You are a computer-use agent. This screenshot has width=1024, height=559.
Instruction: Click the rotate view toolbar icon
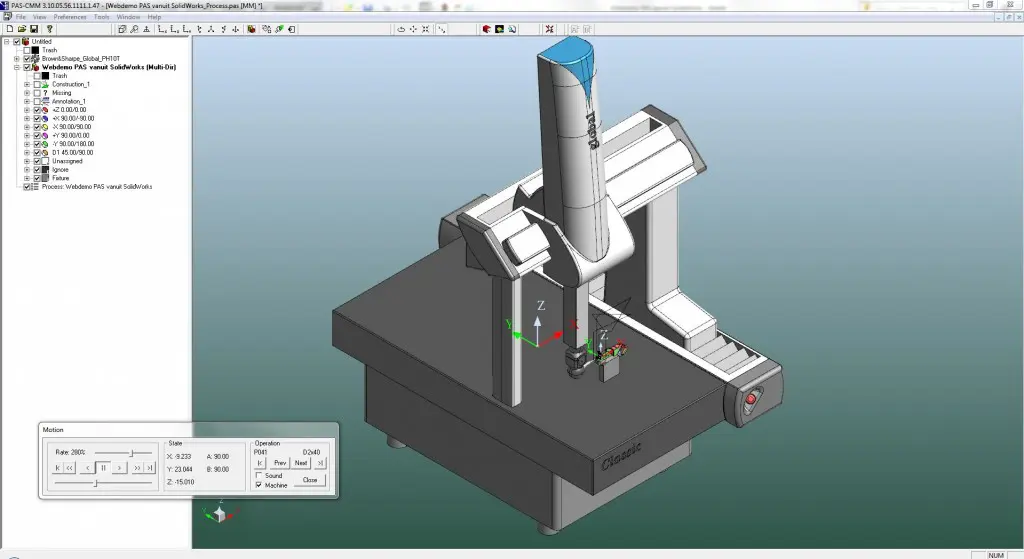click(x=401, y=29)
